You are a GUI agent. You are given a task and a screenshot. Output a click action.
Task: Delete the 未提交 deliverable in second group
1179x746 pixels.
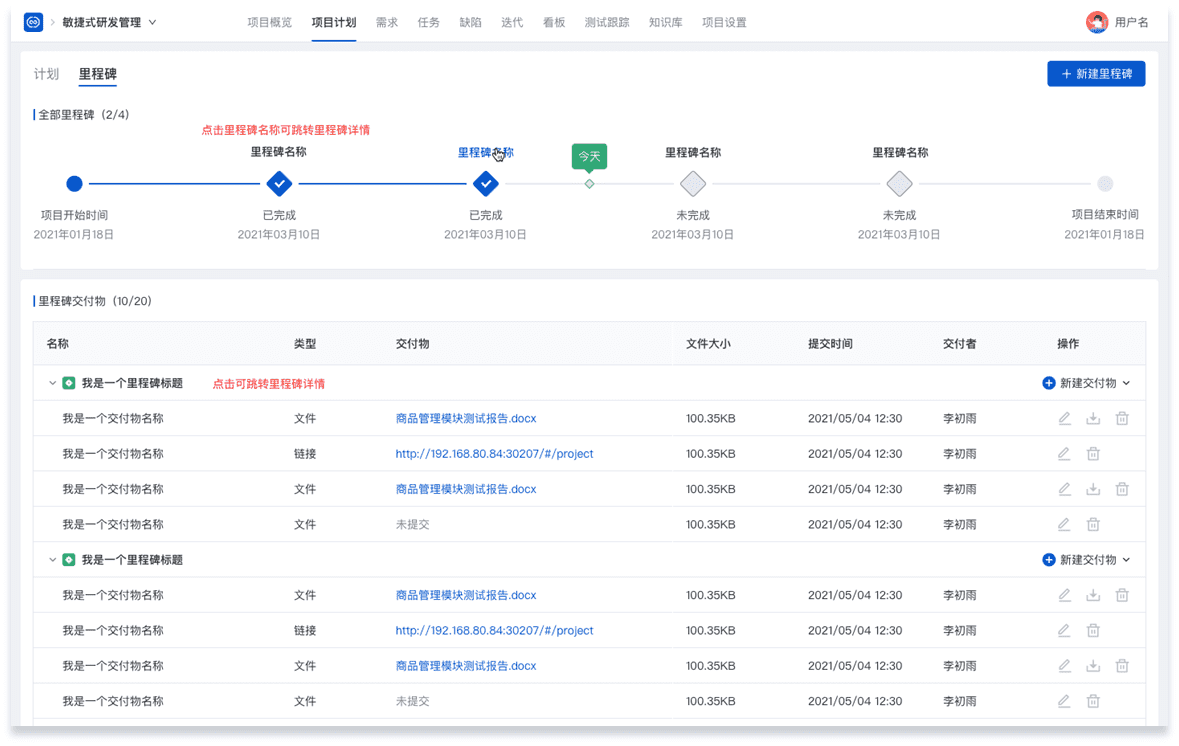point(1093,702)
